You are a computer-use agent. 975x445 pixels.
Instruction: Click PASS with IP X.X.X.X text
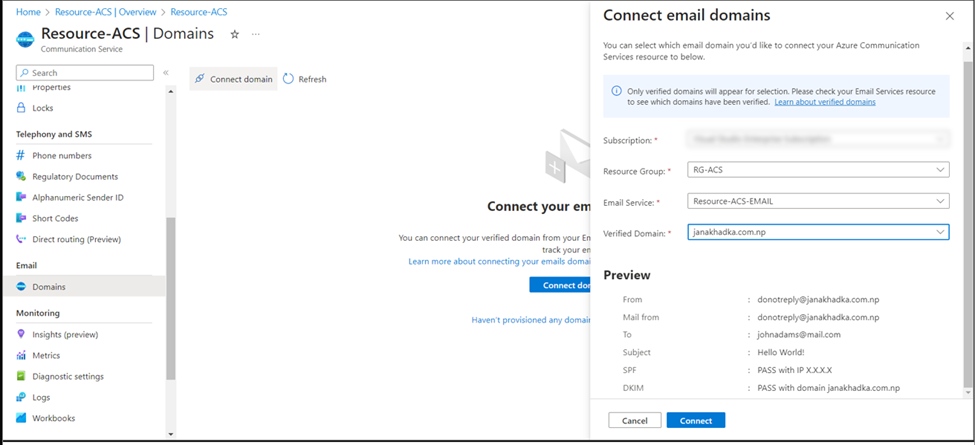click(795, 370)
